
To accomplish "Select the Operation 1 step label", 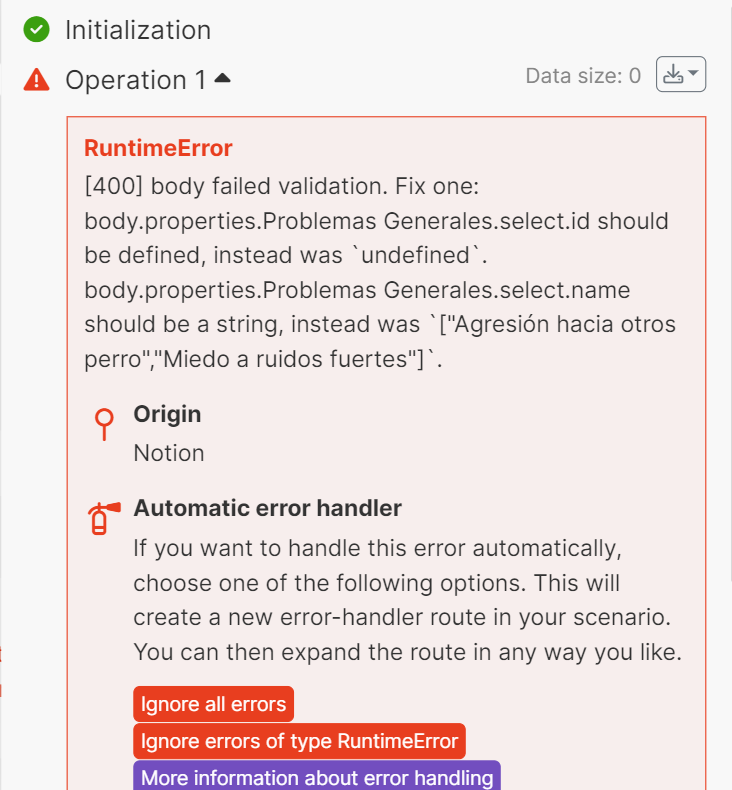I will point(135,80).
